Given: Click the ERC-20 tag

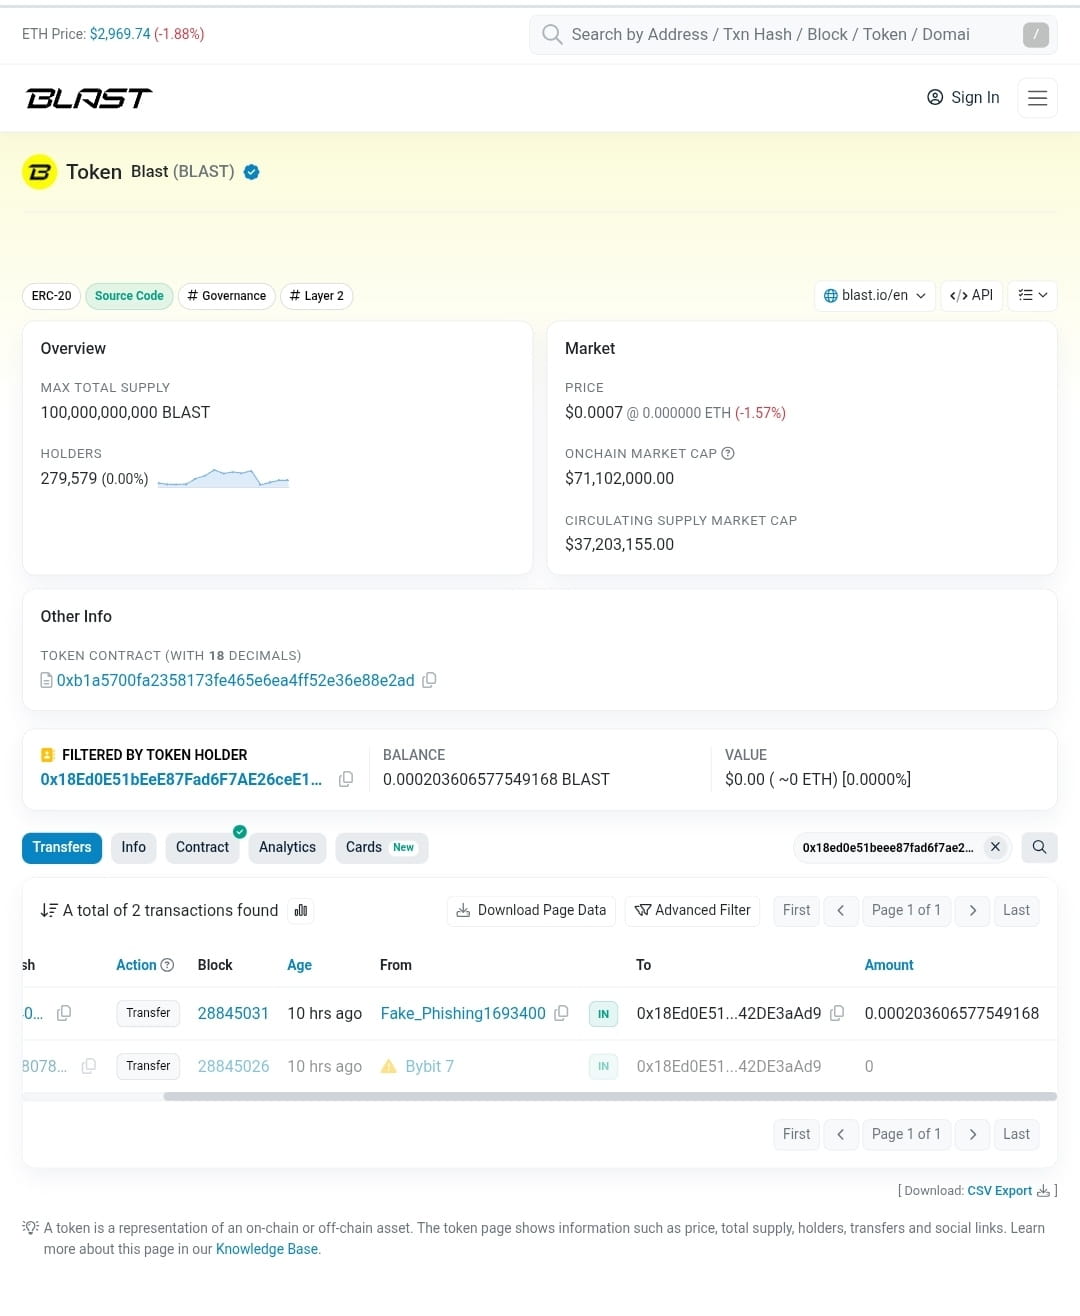Looking at the screenshot, I should point(51,296).
